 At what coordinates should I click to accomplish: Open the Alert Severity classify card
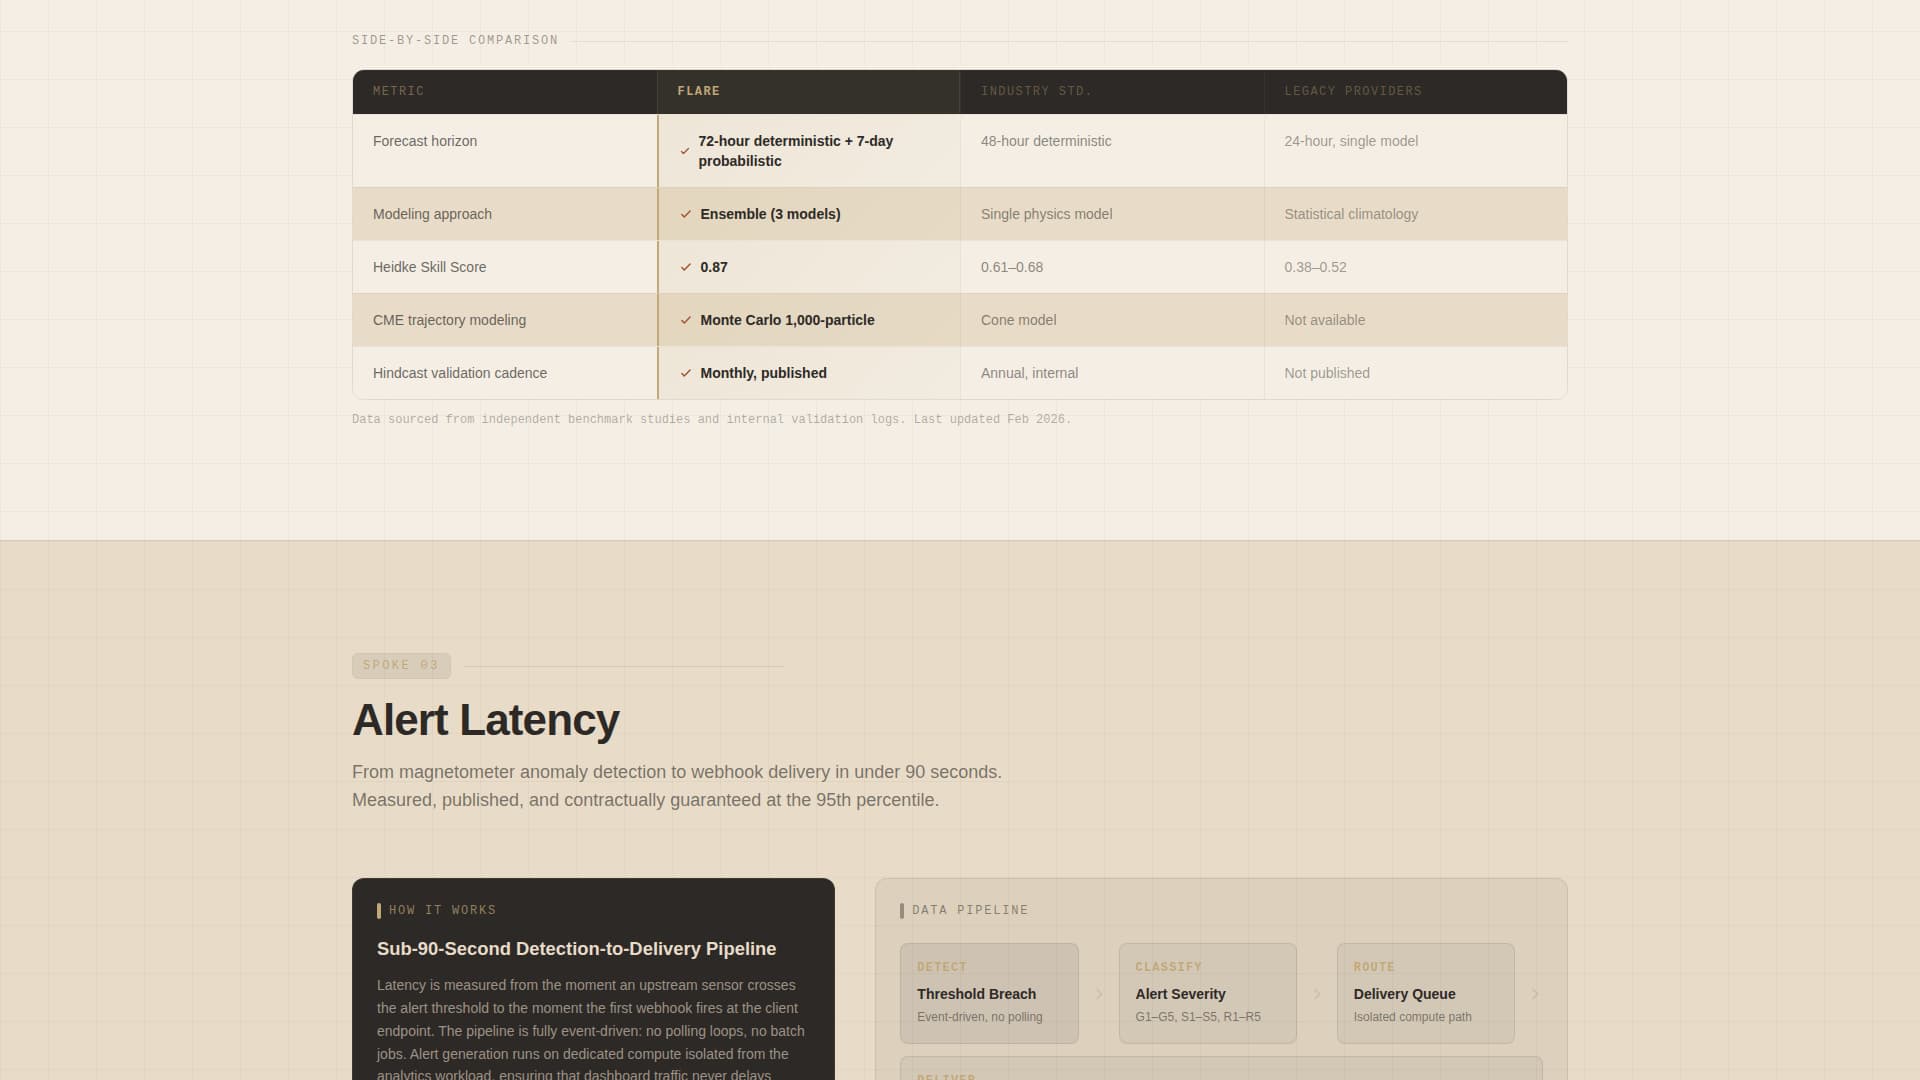point(1207,993)
